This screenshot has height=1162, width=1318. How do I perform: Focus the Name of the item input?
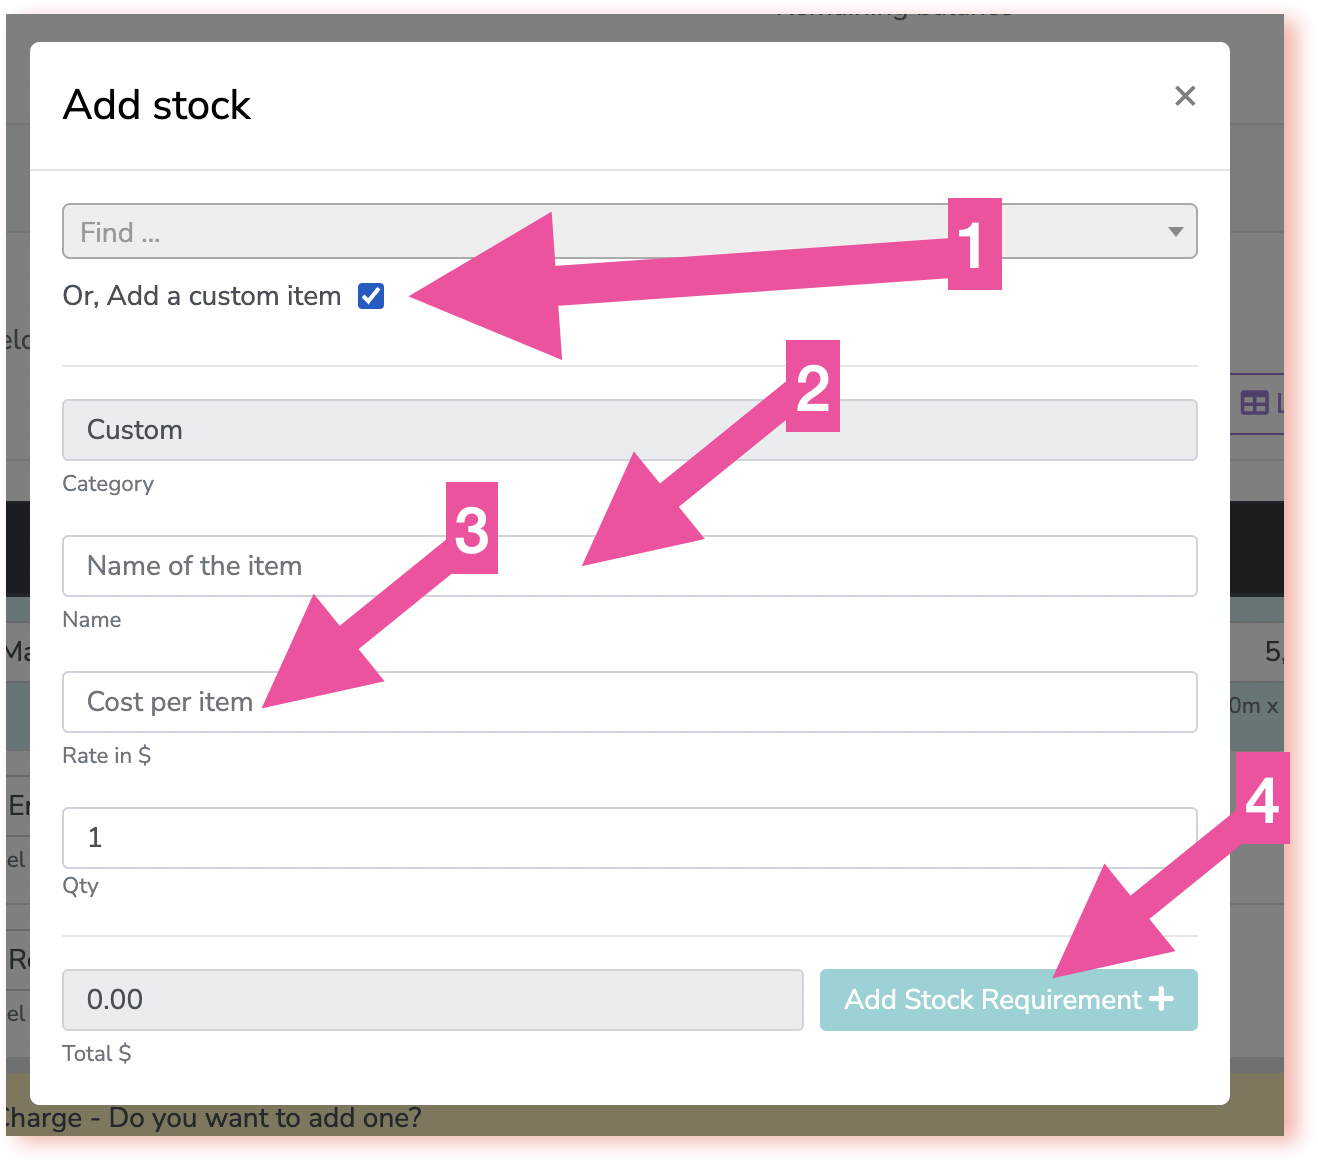(x=629, y=566)
